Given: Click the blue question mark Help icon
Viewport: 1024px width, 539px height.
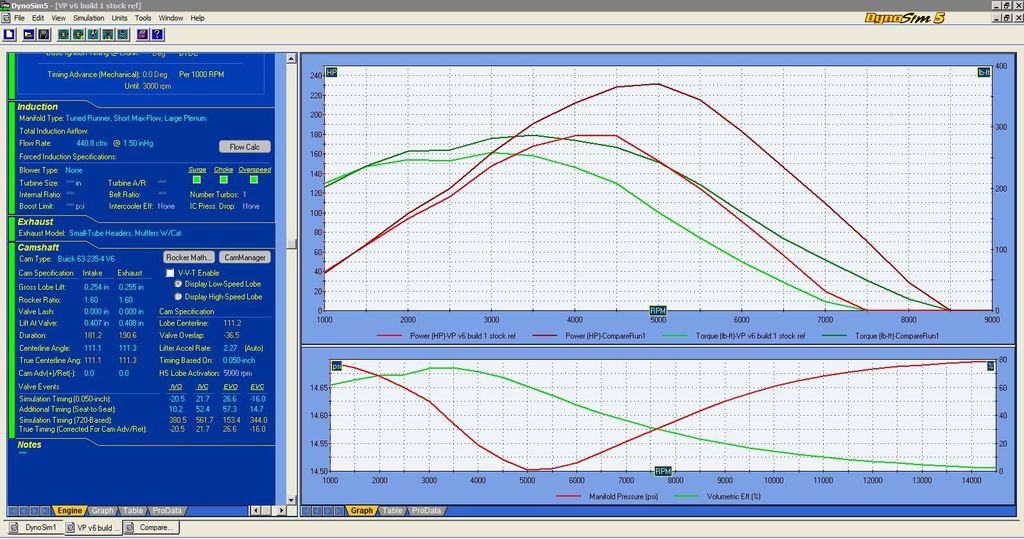Looking at the screenshot, I should point(157,34).
